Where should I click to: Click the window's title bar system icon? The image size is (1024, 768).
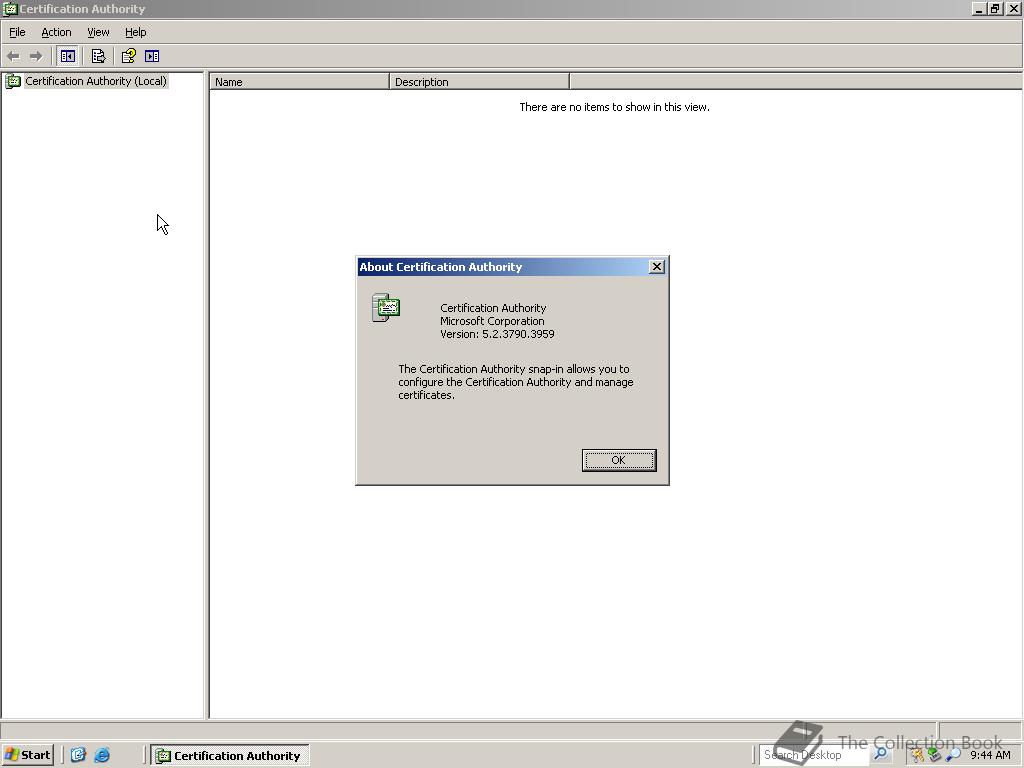pos(9,9)
